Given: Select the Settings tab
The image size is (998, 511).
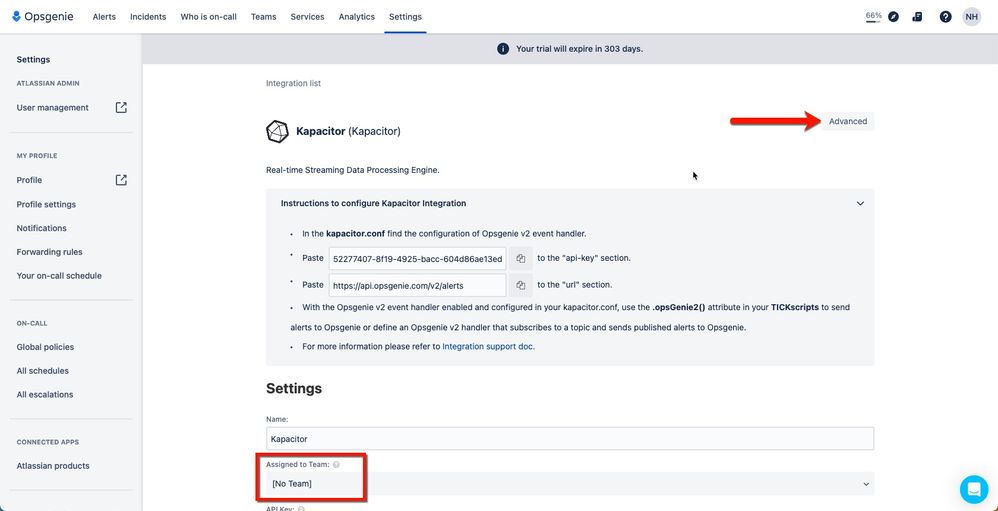Looking at the screenshot, I should coord(405,17).
